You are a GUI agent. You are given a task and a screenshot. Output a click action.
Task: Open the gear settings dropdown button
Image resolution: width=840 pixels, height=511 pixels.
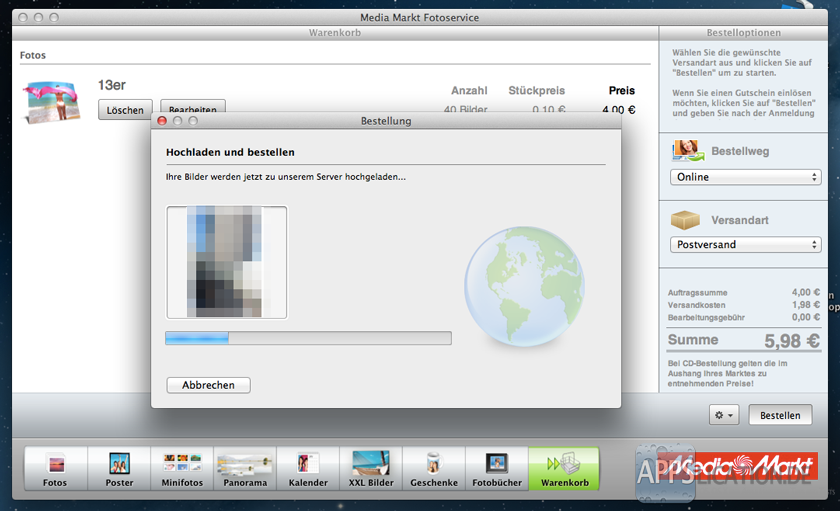(724, 415)
